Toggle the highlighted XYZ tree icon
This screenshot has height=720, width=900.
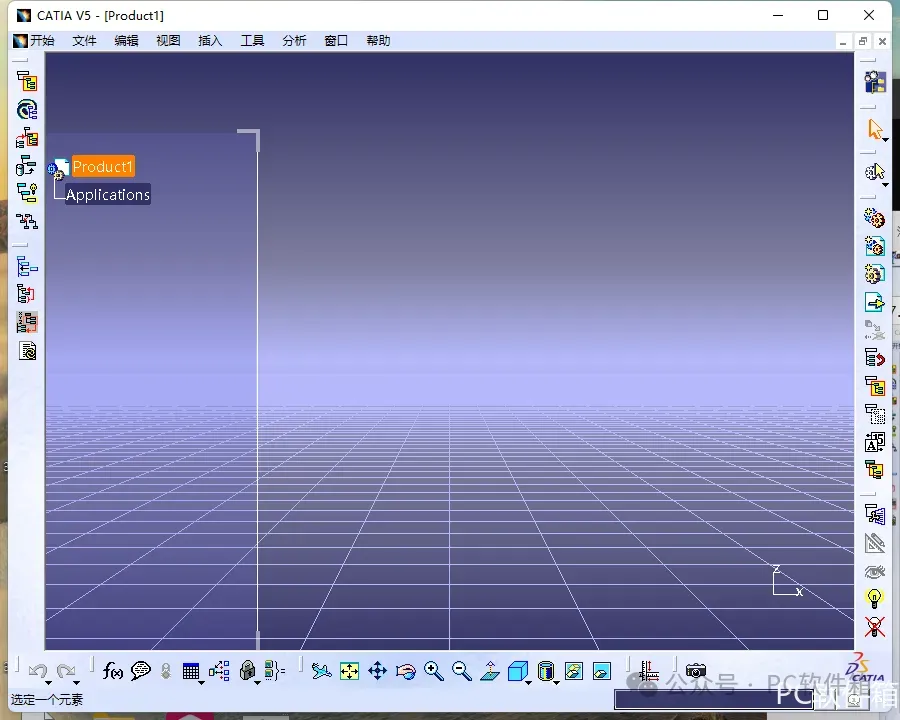tap(27, 322)
